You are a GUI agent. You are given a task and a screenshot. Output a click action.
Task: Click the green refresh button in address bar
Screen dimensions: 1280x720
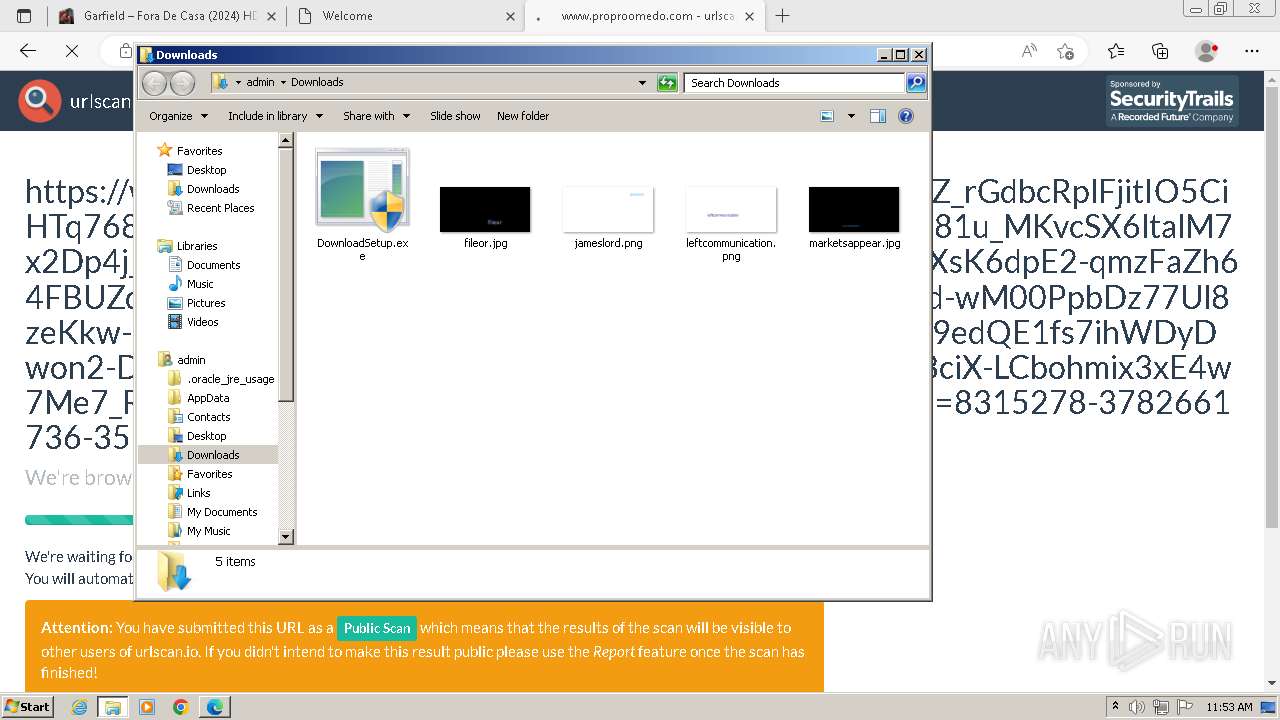pos(667,83)
